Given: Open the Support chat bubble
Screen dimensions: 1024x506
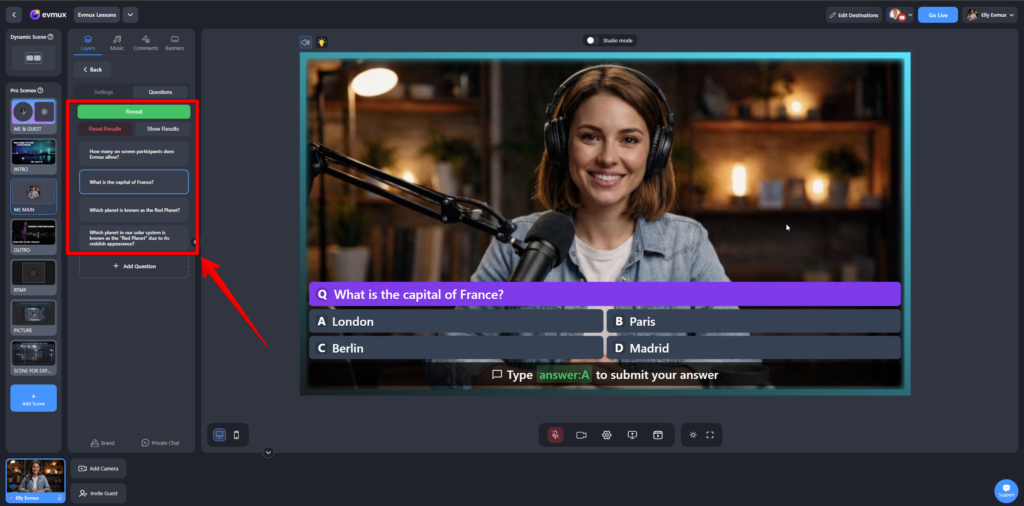Looking at the screenshot, I should [1005, 490].
